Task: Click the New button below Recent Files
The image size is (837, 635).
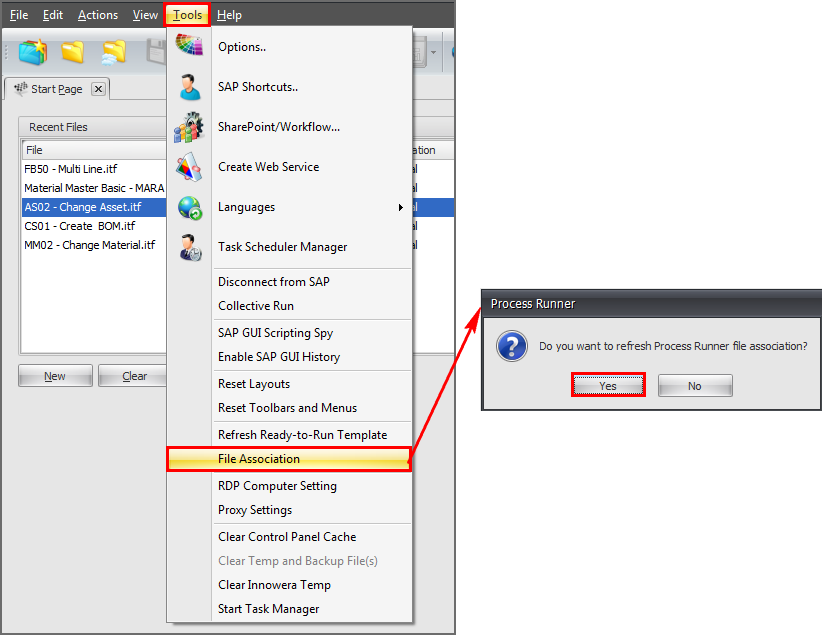Action: (x=55, y=376)
